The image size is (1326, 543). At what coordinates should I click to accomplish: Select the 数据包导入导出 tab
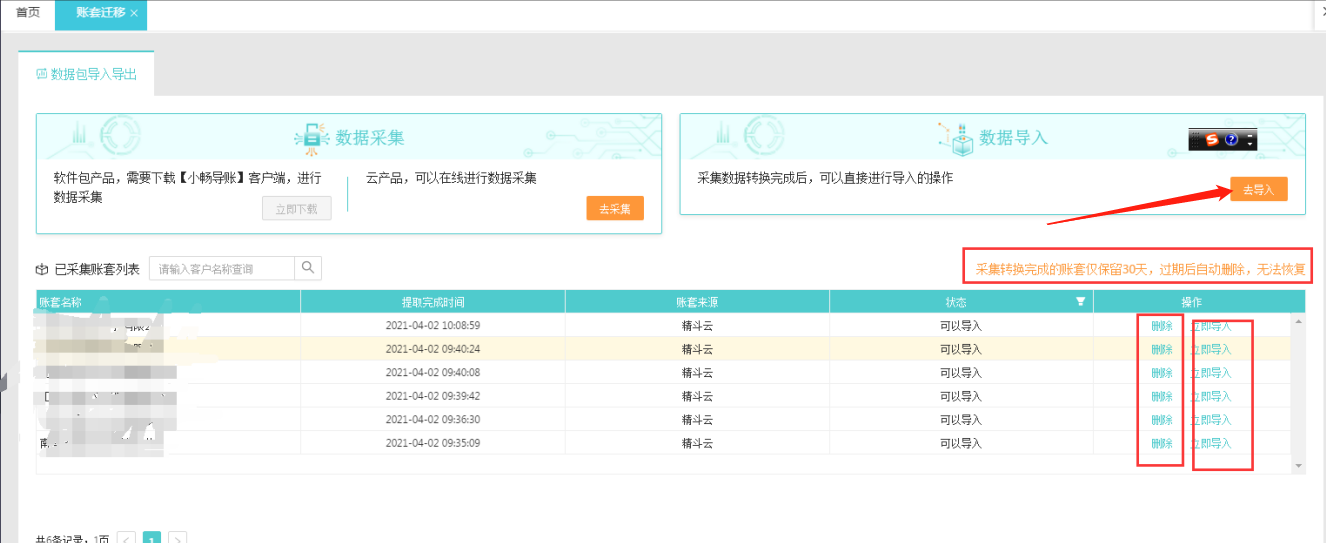click(x=87, y=74)
